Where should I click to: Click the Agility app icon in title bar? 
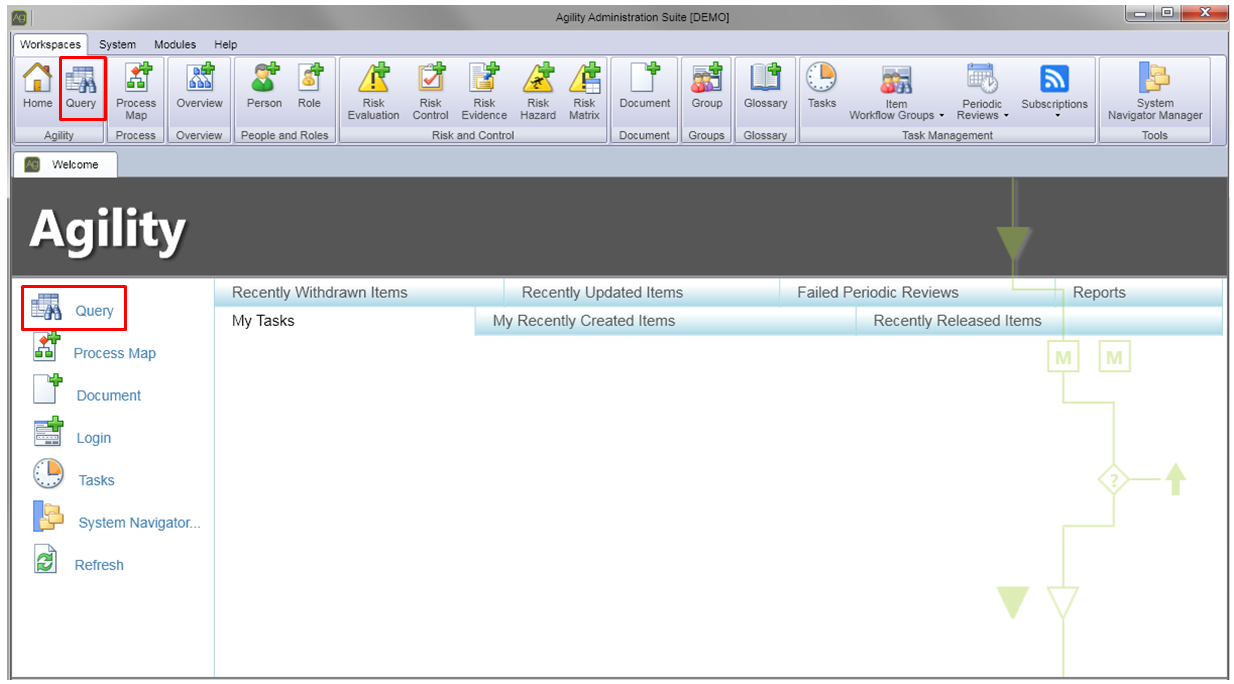[19, 17]
